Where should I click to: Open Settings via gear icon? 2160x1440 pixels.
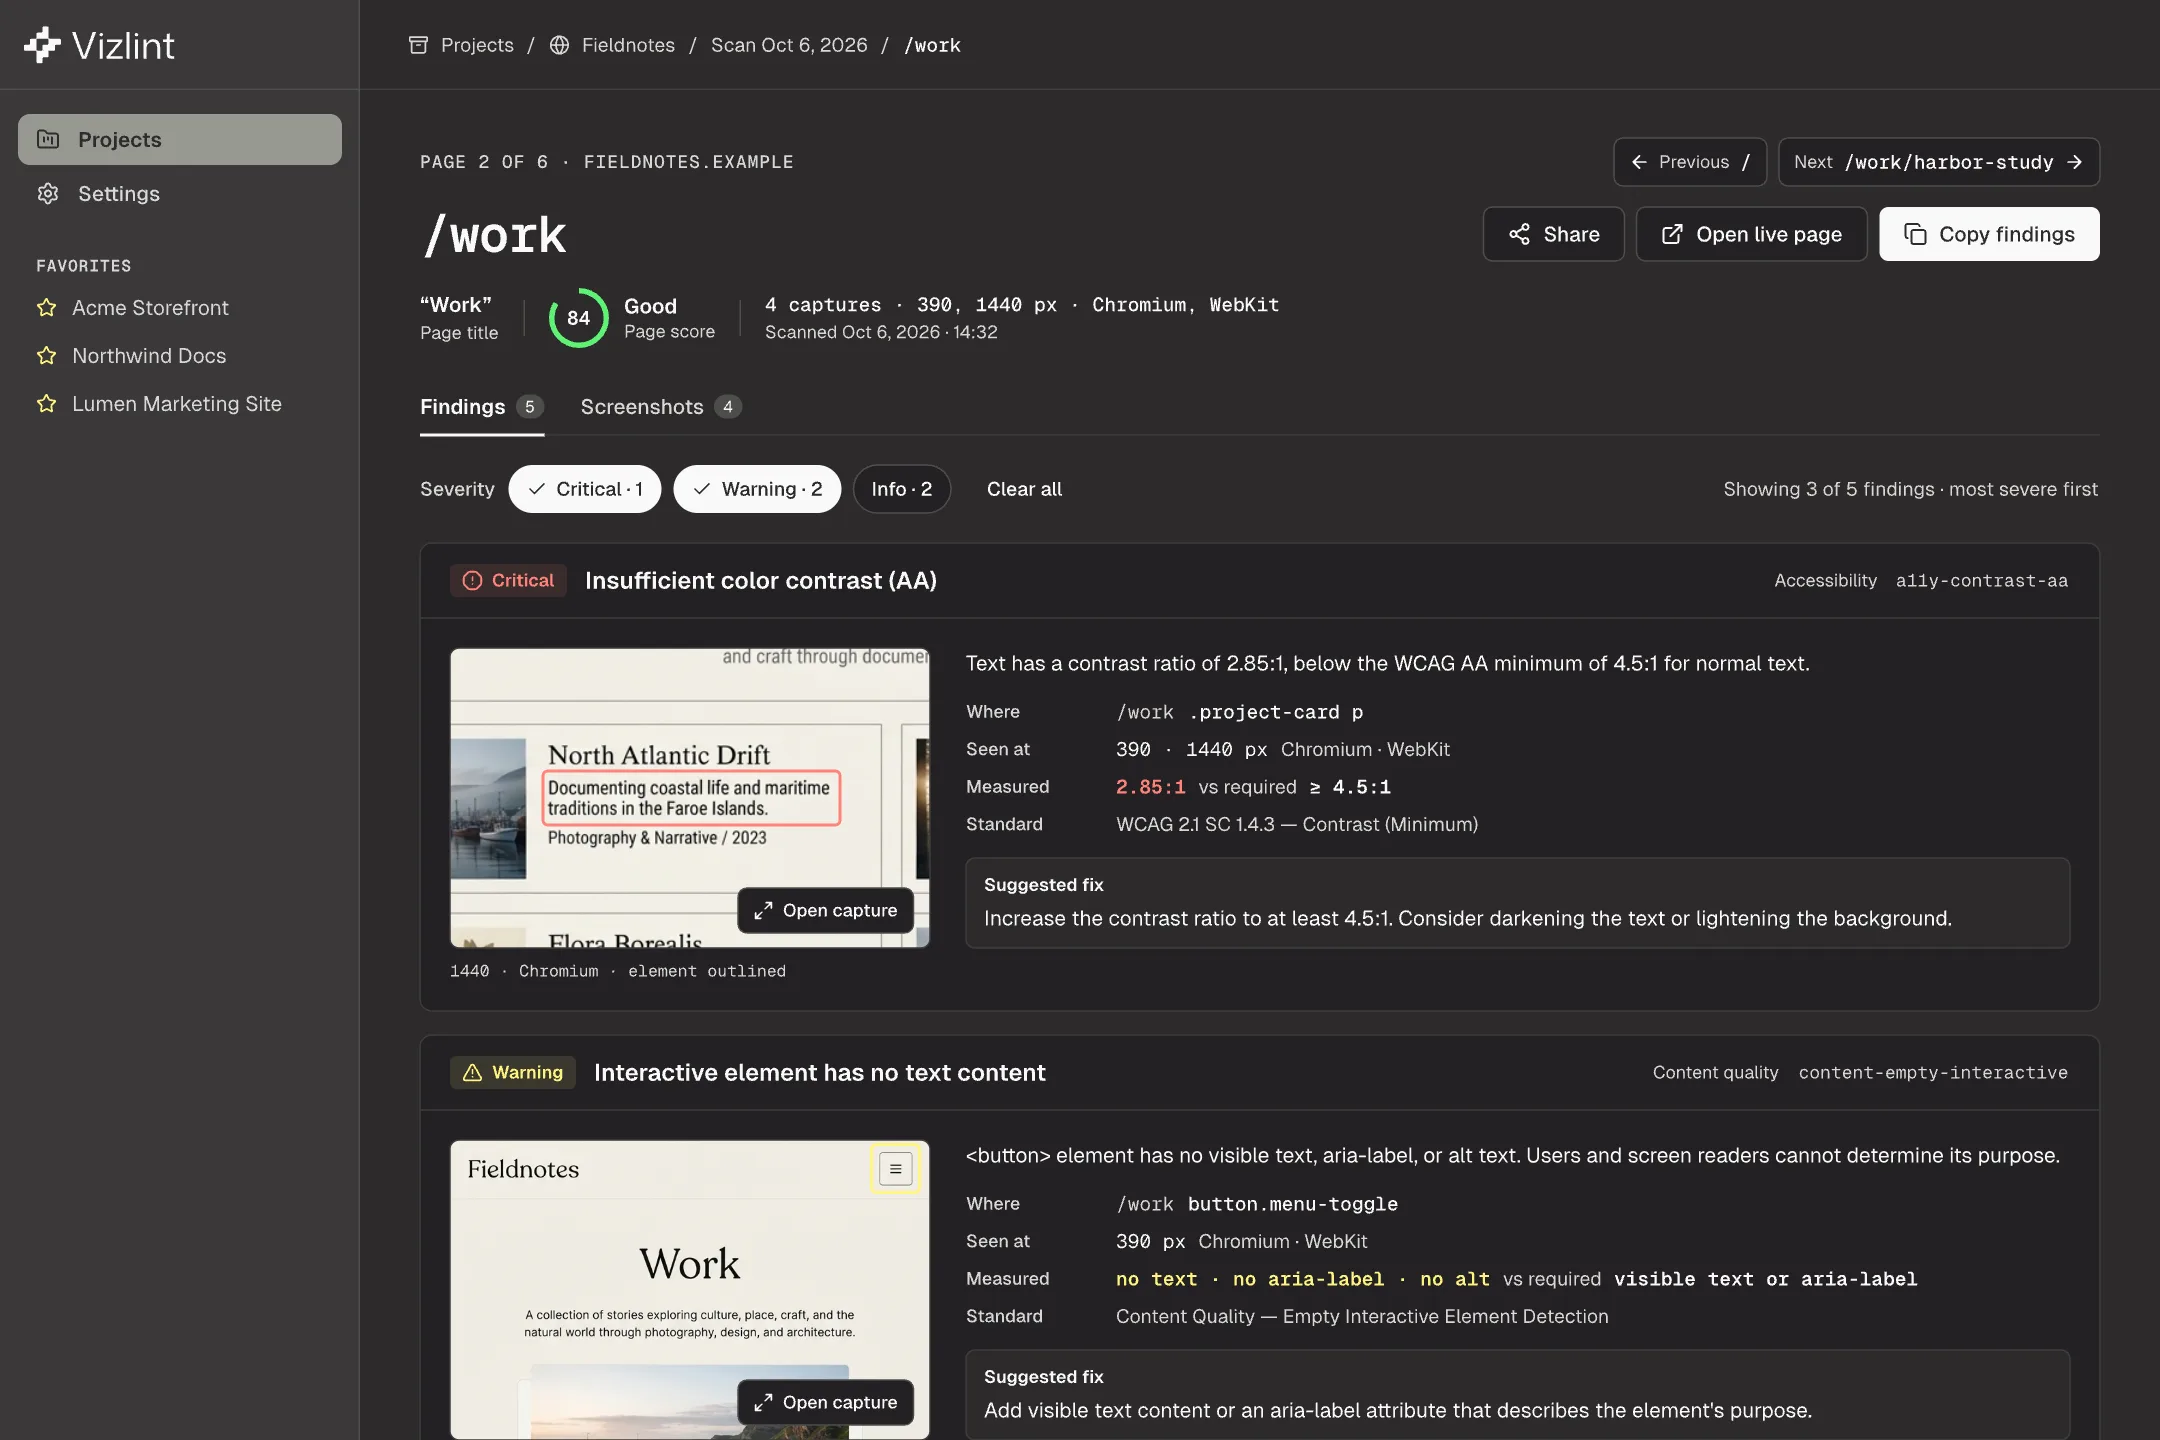click(x=48, y=193)
